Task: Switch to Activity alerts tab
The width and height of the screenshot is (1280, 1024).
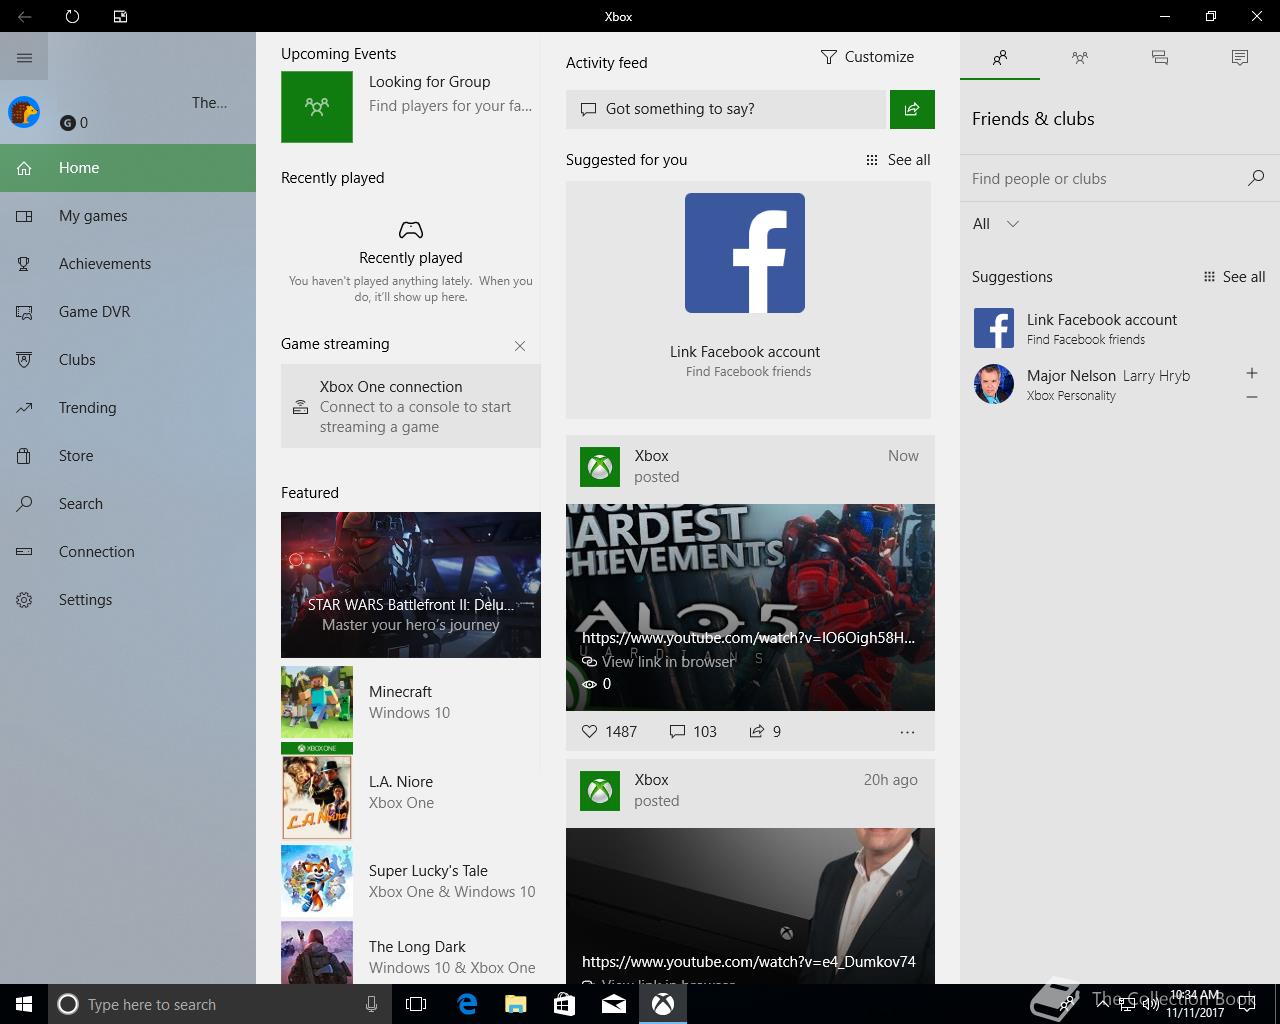Action: [x=1240, y=58]
